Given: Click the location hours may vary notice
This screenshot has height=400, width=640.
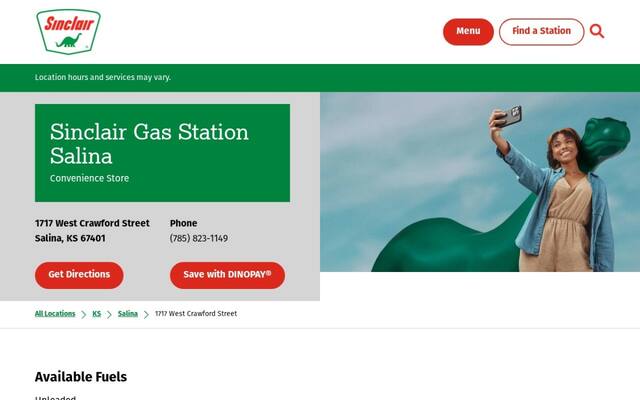Looking at the screenshot, I should [x=103, y=77].
